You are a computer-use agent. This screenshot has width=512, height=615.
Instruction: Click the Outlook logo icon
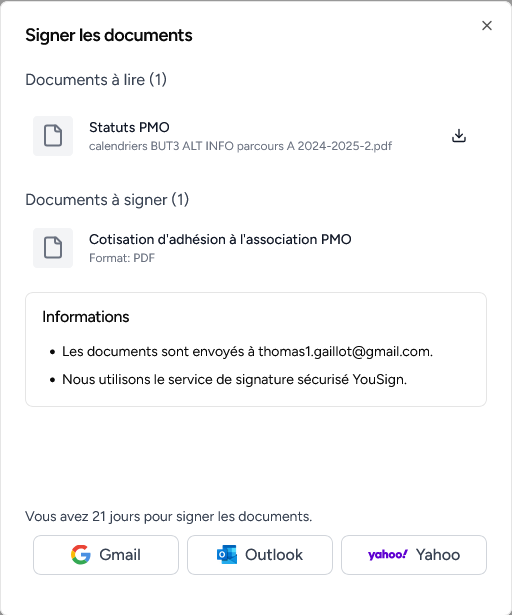[227, 555]
